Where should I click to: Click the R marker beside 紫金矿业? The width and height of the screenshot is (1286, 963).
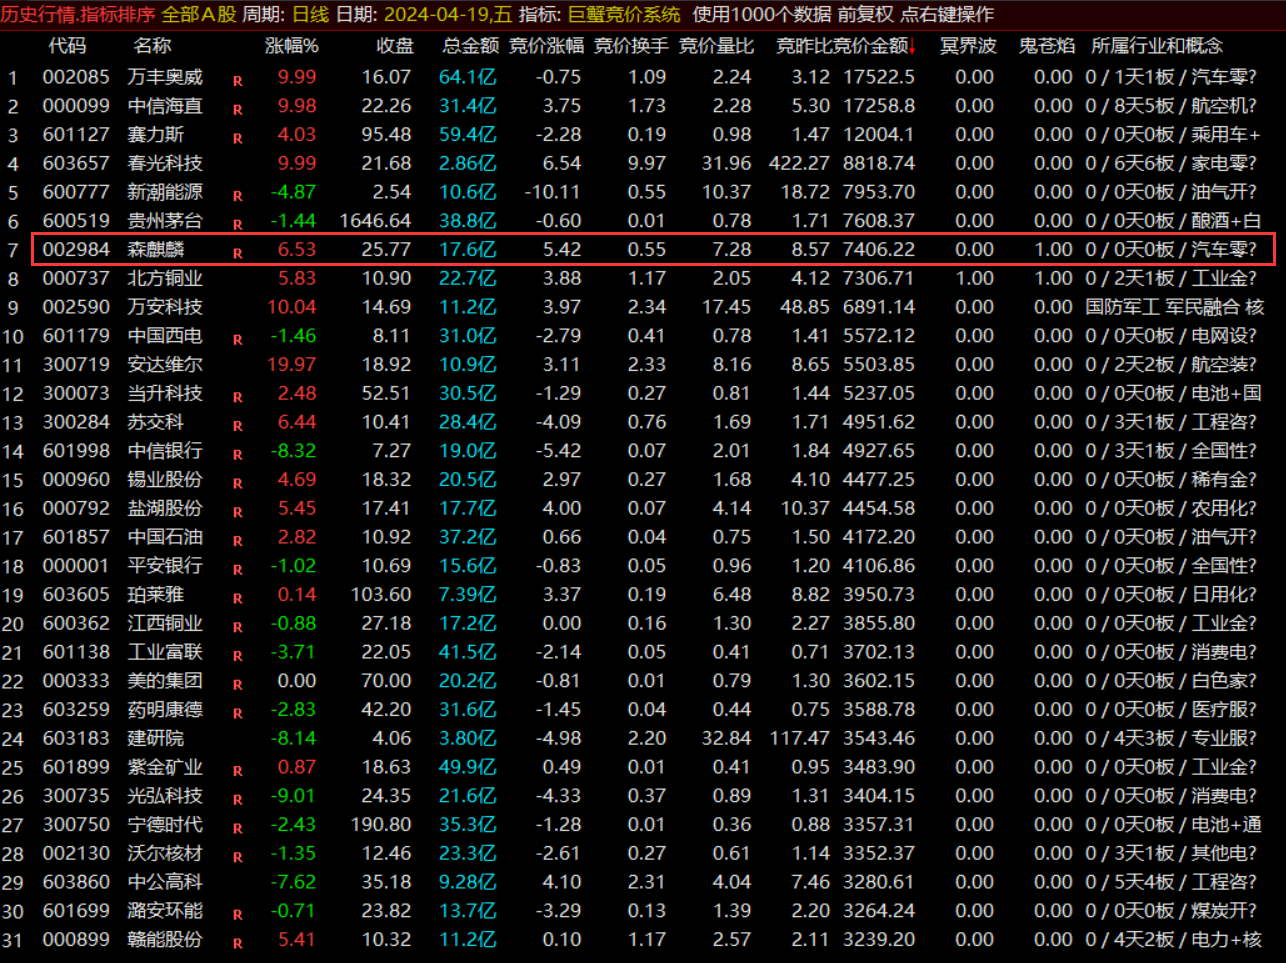238,772
